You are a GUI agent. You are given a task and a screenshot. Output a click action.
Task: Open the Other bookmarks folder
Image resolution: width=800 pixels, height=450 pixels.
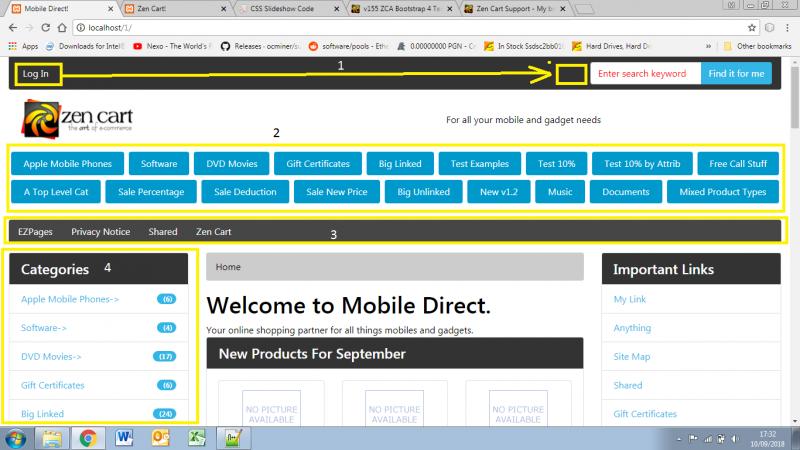click(x=758, y=46)
